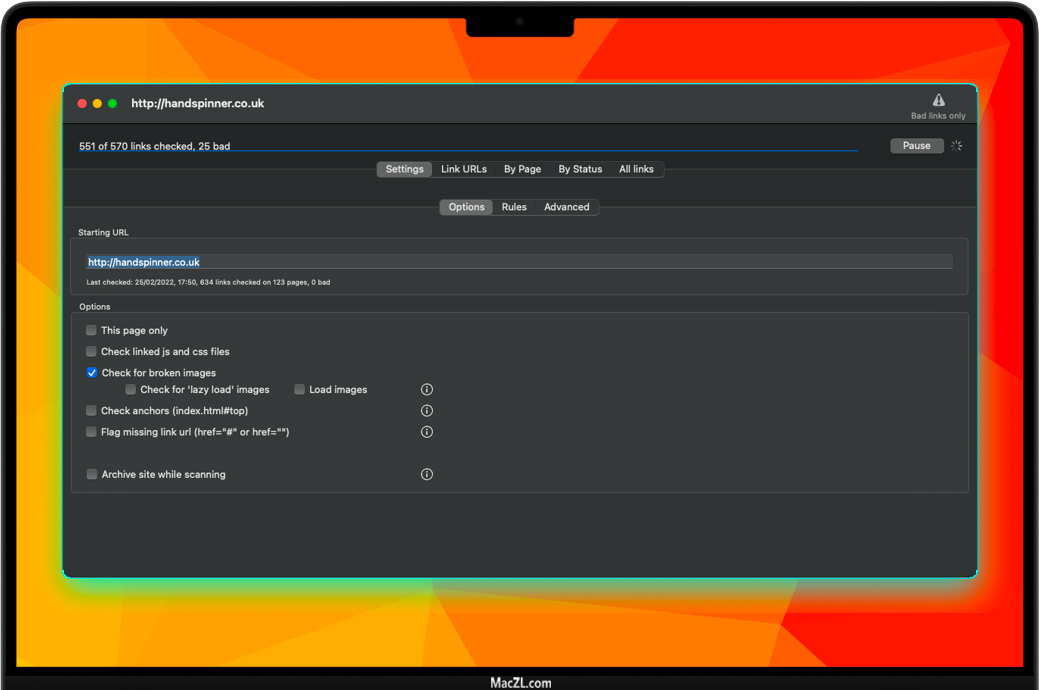Open the Advanced settings tab
Screen dimensions: 1040x690
pyautogui.click(x=566, y=207)
